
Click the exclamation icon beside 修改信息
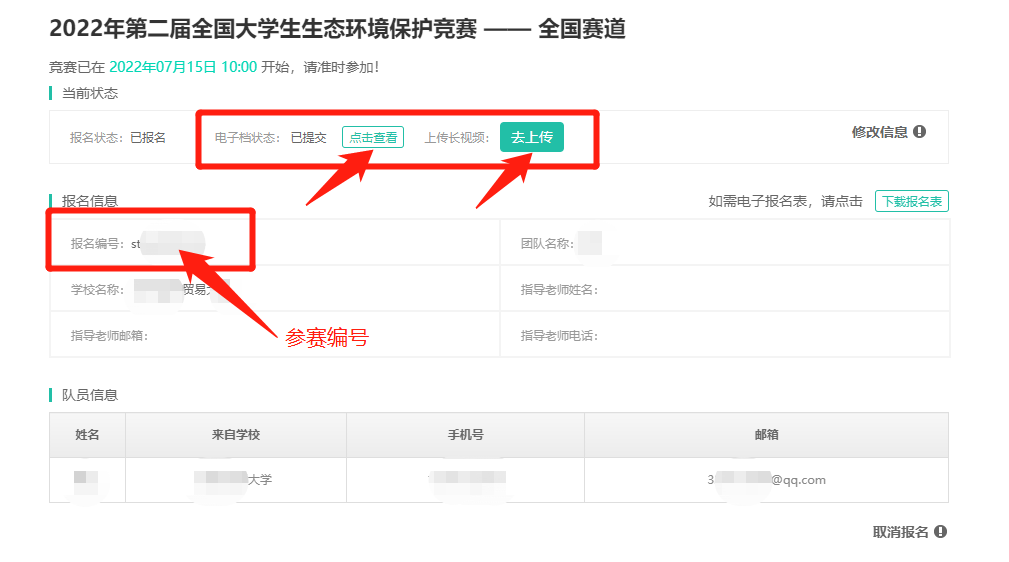click(x=919, y=132)
